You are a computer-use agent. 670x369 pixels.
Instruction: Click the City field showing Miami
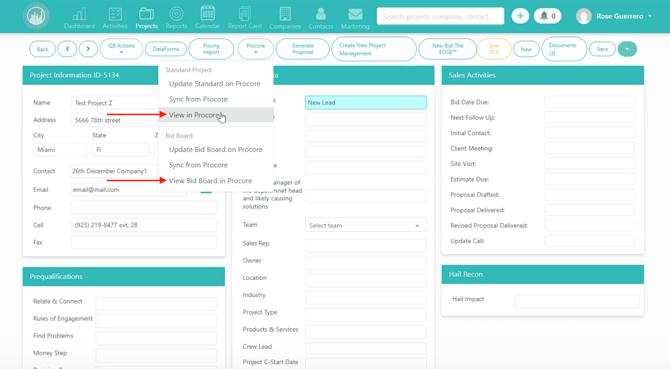point(60,149)
